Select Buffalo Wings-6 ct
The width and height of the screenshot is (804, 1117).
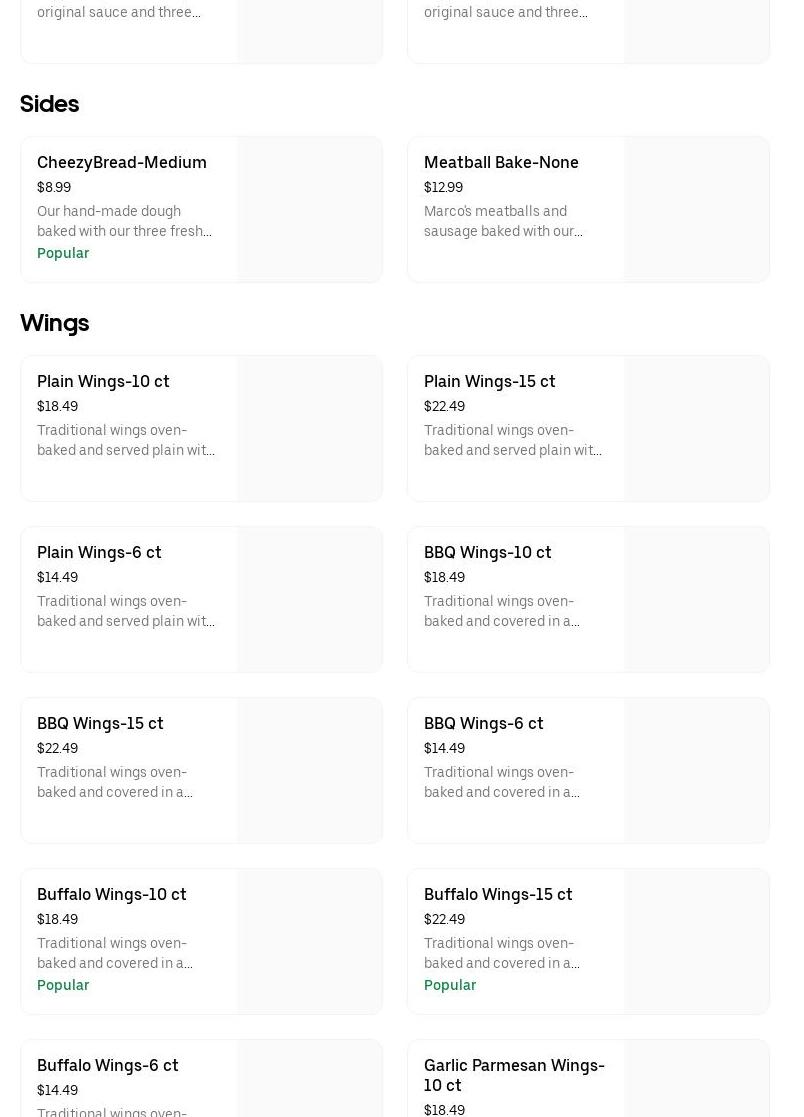[108, 1066]
